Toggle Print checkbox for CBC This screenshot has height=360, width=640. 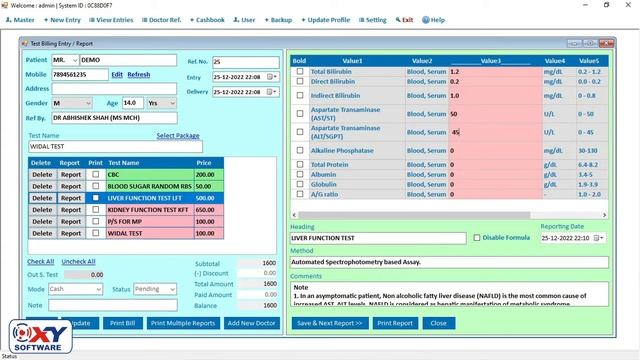coord(96,174)
